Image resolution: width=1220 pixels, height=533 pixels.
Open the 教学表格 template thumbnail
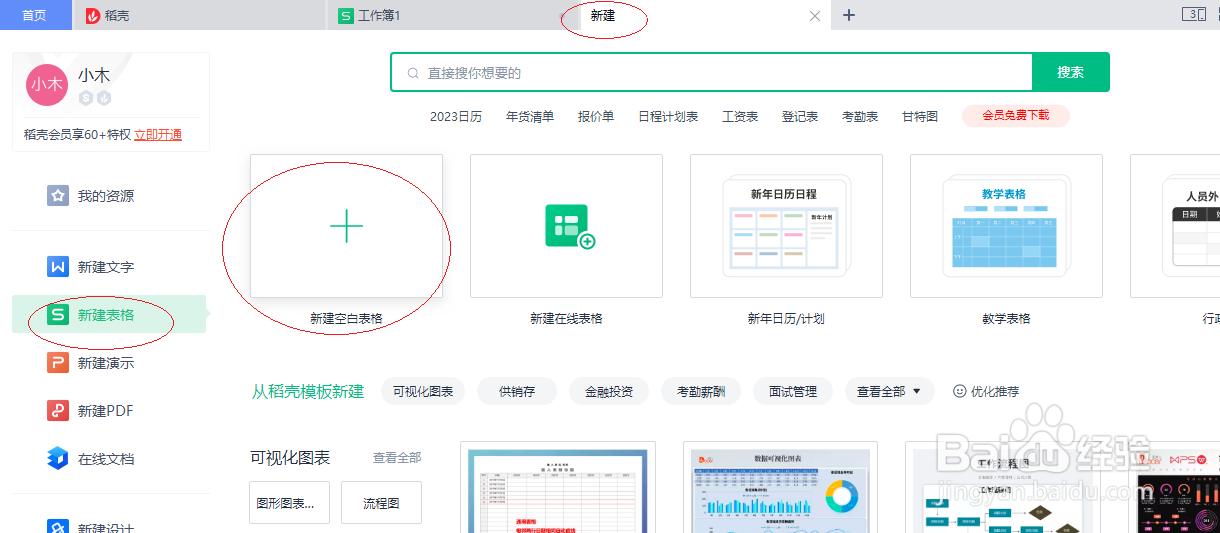coord(1006,226)
